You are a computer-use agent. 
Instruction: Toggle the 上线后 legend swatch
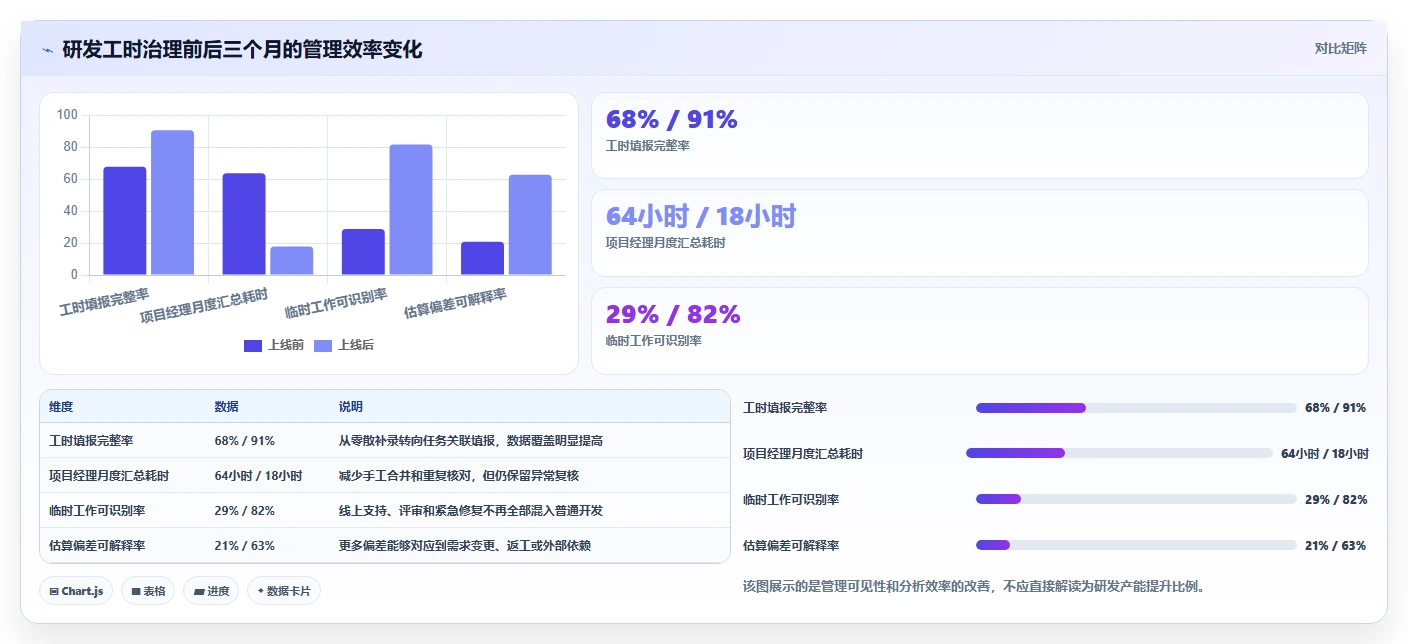tap(323, 345)
